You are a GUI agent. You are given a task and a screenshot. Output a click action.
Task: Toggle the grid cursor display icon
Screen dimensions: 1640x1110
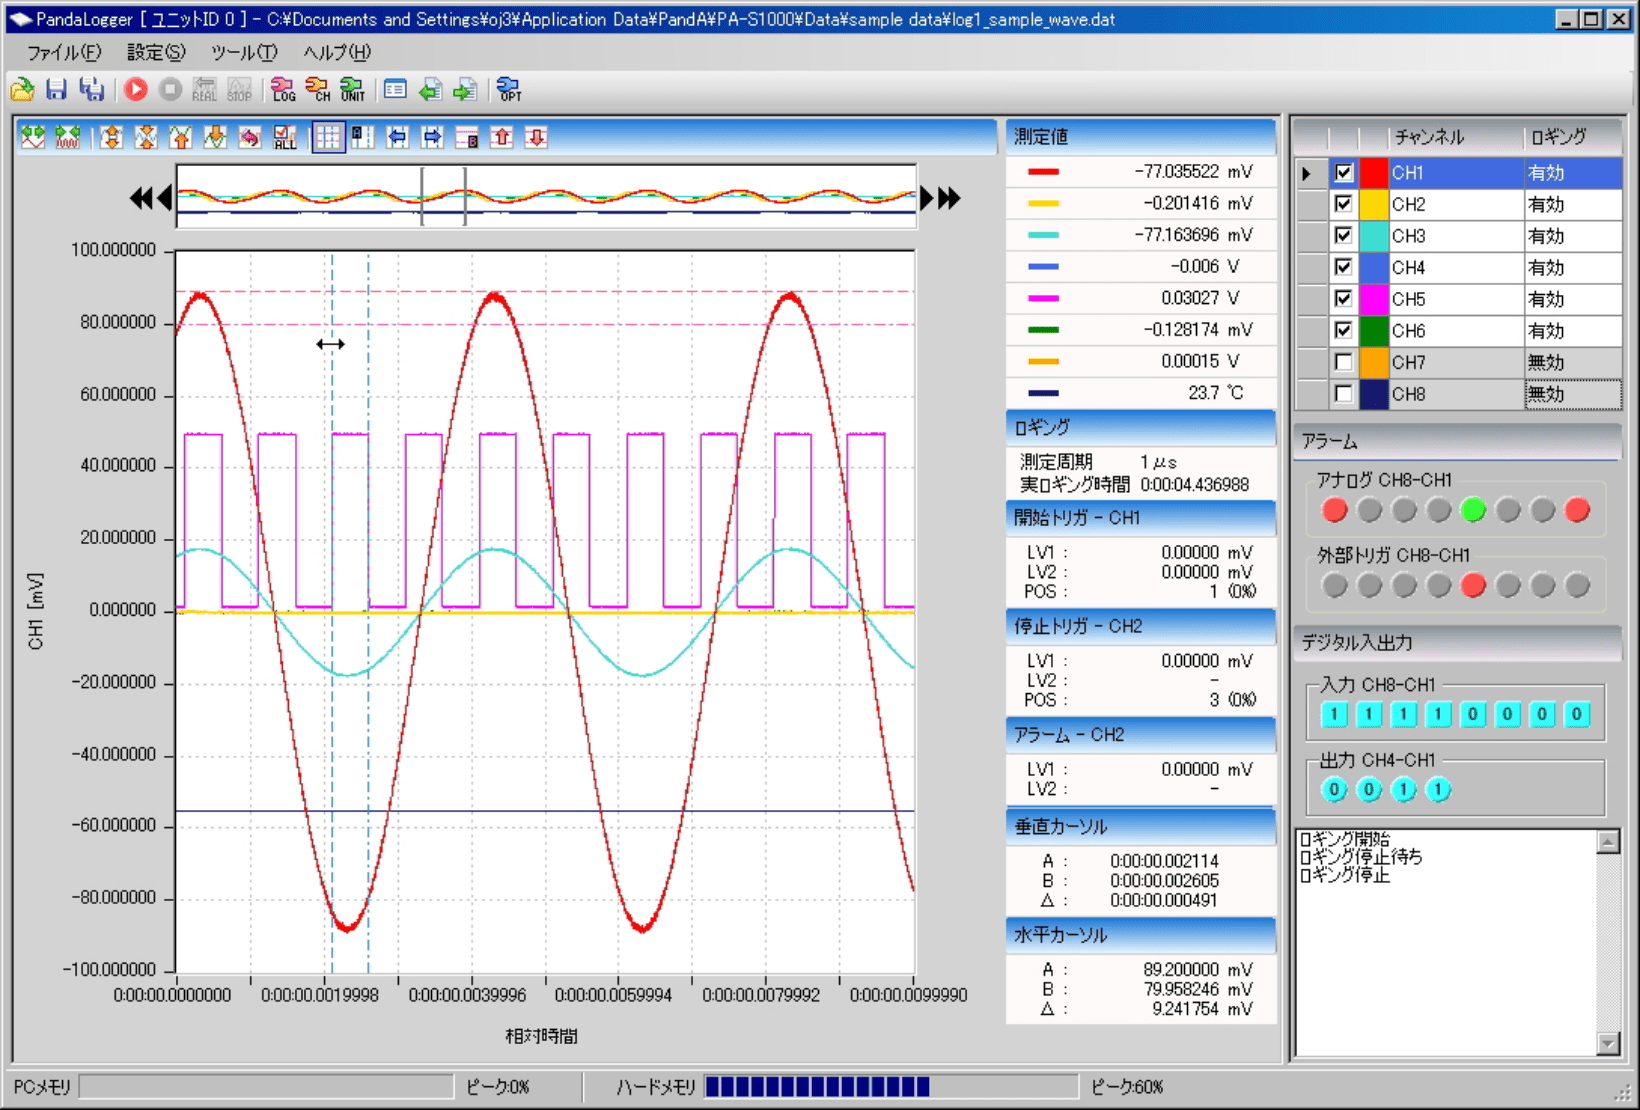[x=328, y=137]
